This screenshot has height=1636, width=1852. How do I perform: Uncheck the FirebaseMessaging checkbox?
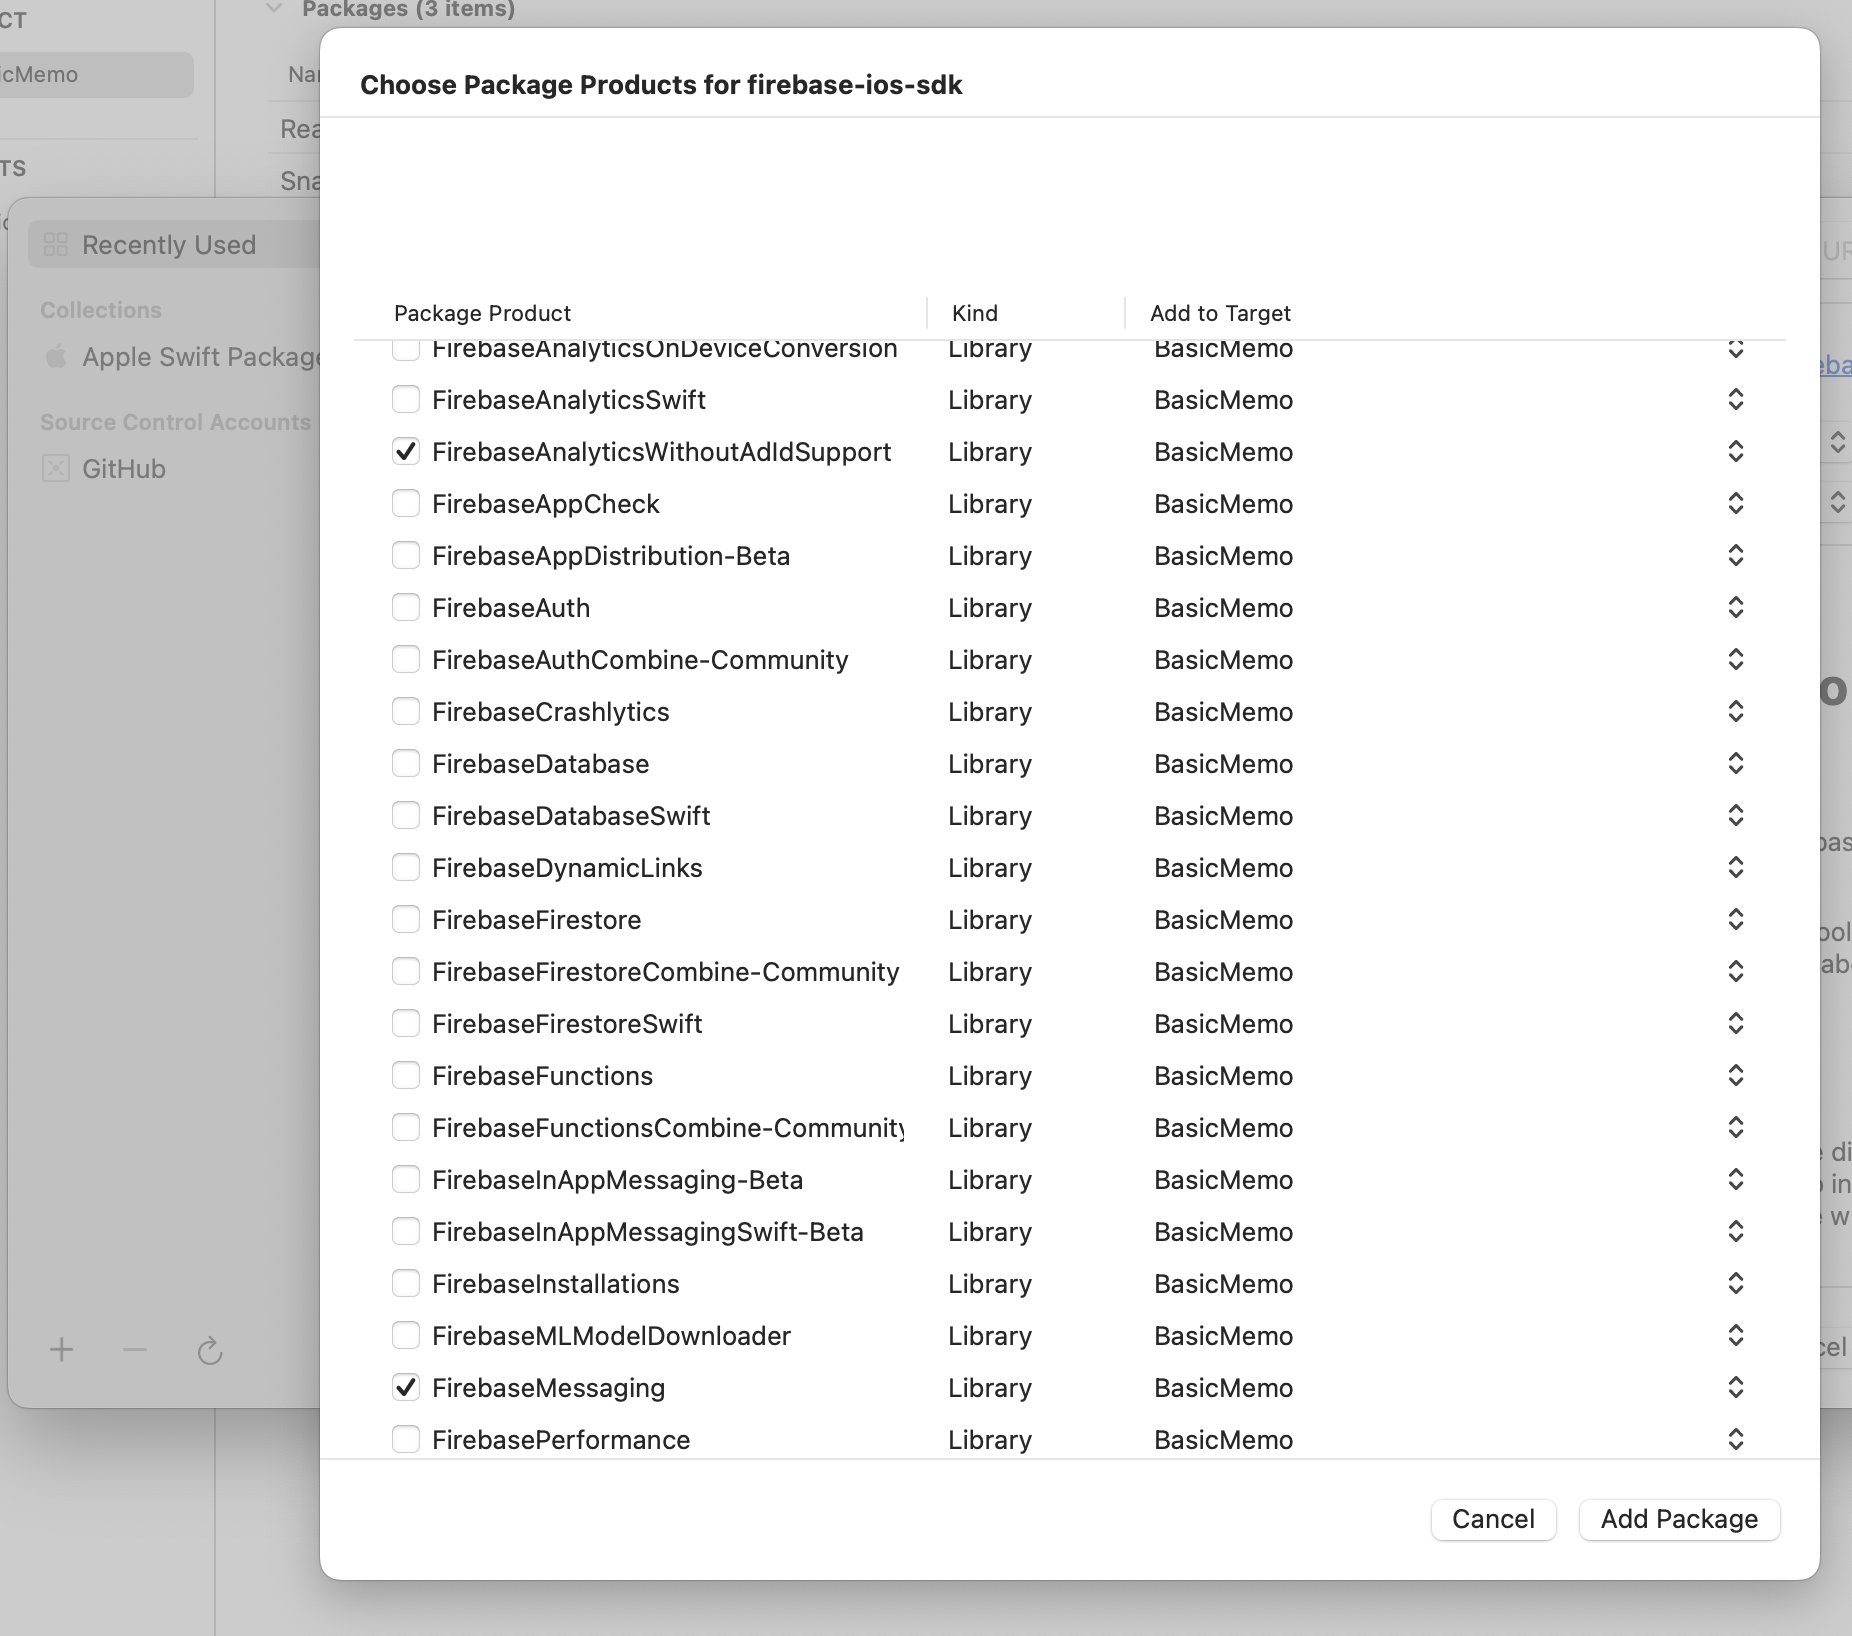click(x=406, y=1388)
